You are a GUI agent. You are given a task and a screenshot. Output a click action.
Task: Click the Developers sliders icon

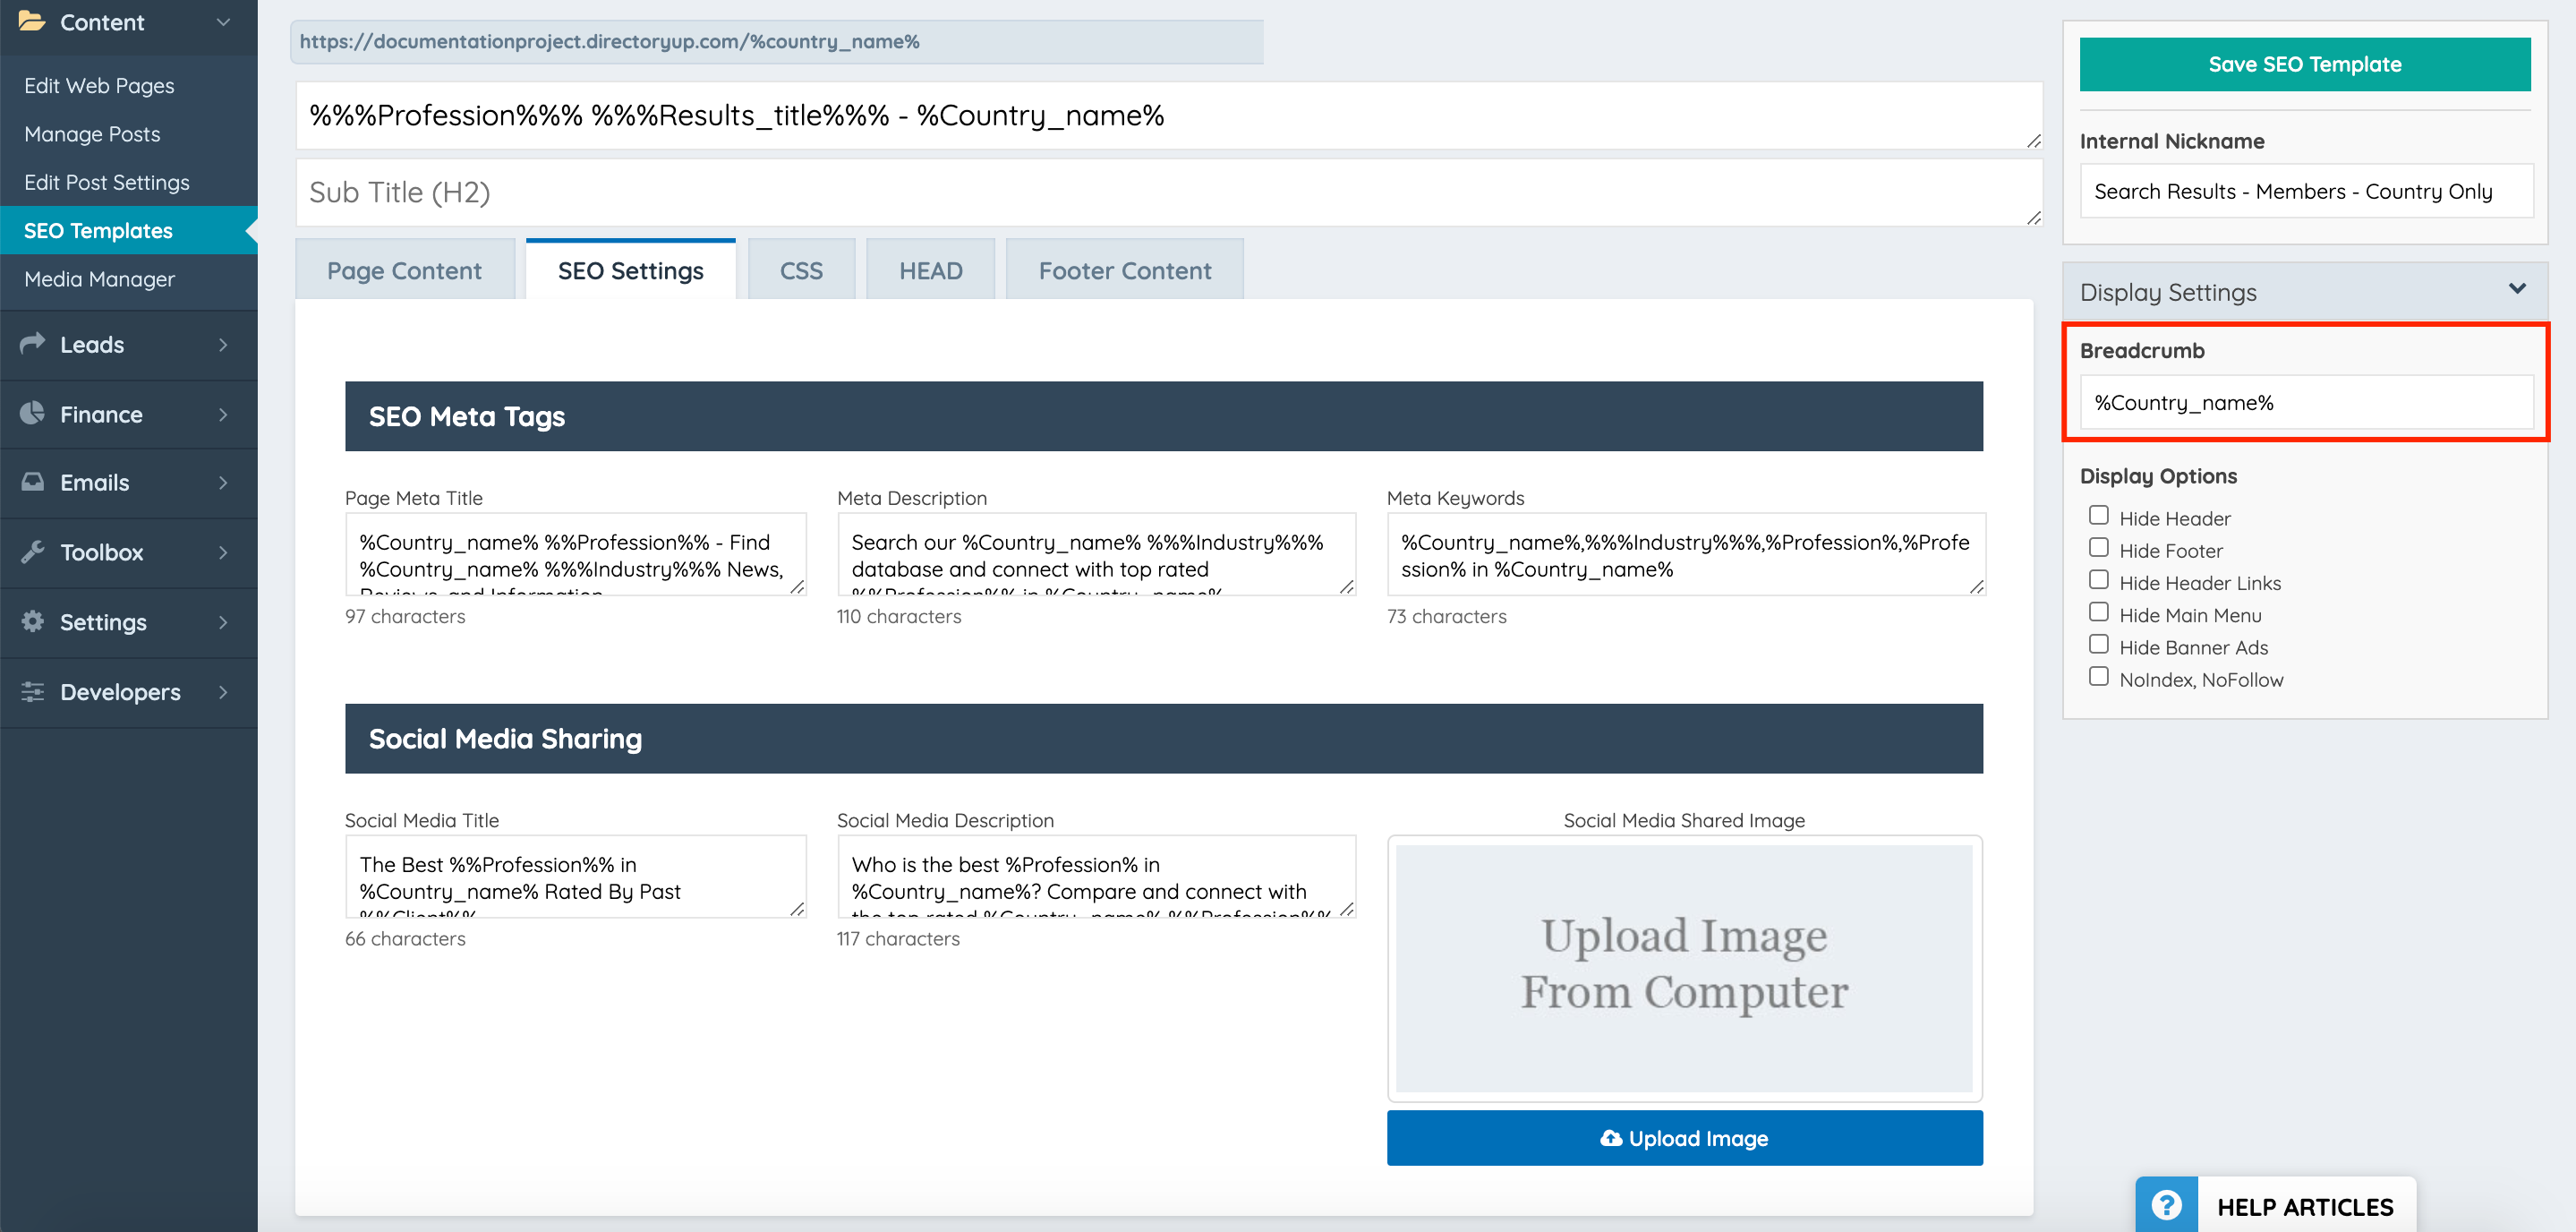pyautogui.click(x=32, y=691)
